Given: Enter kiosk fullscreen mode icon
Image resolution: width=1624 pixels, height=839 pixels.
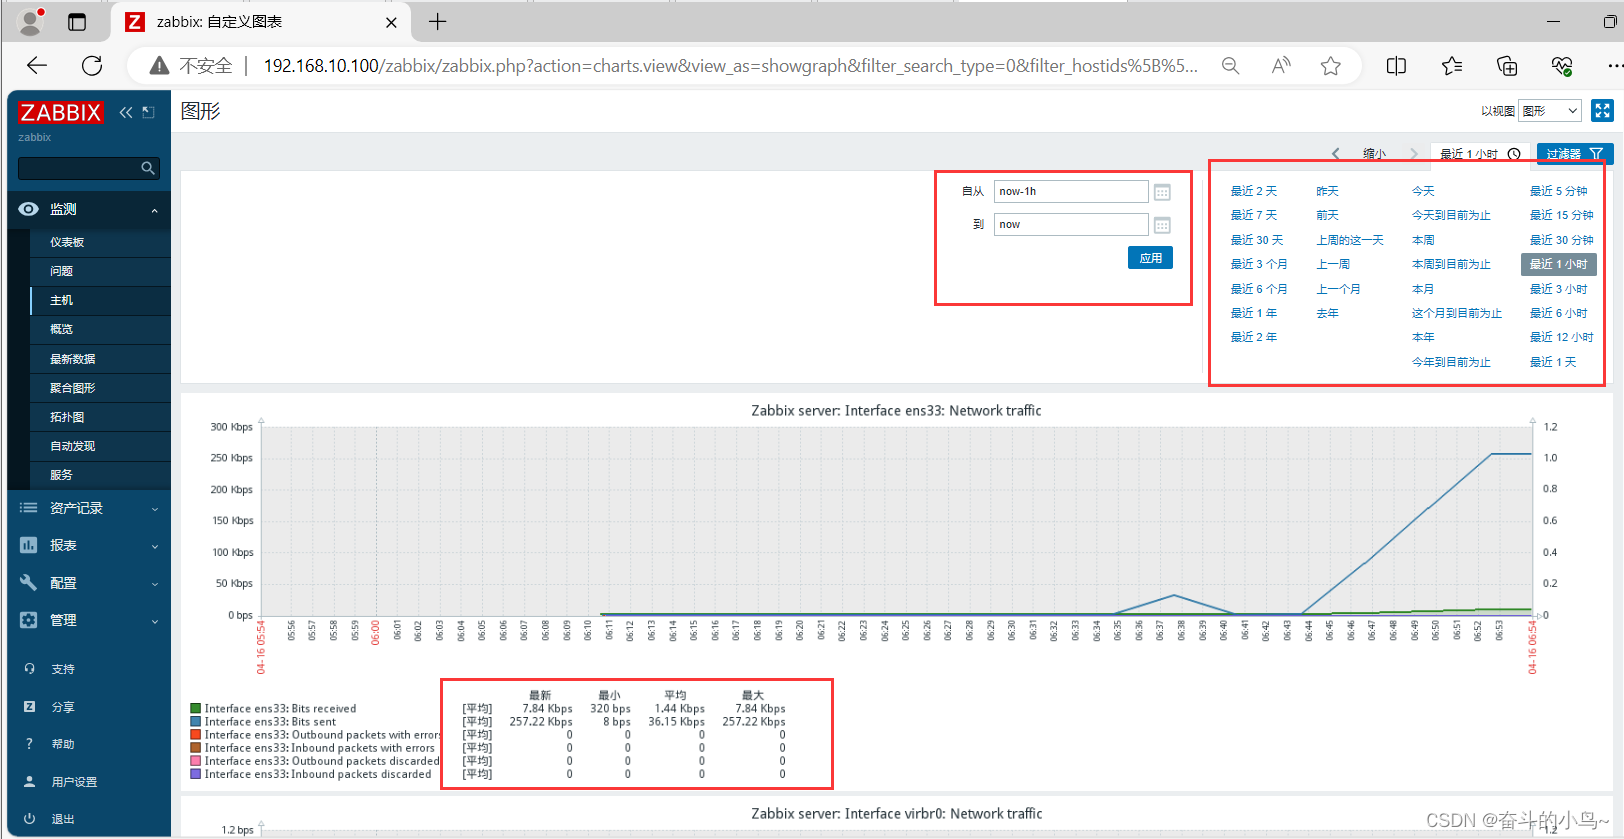Looking at the screenshot, I should [x=1602, y=111].
